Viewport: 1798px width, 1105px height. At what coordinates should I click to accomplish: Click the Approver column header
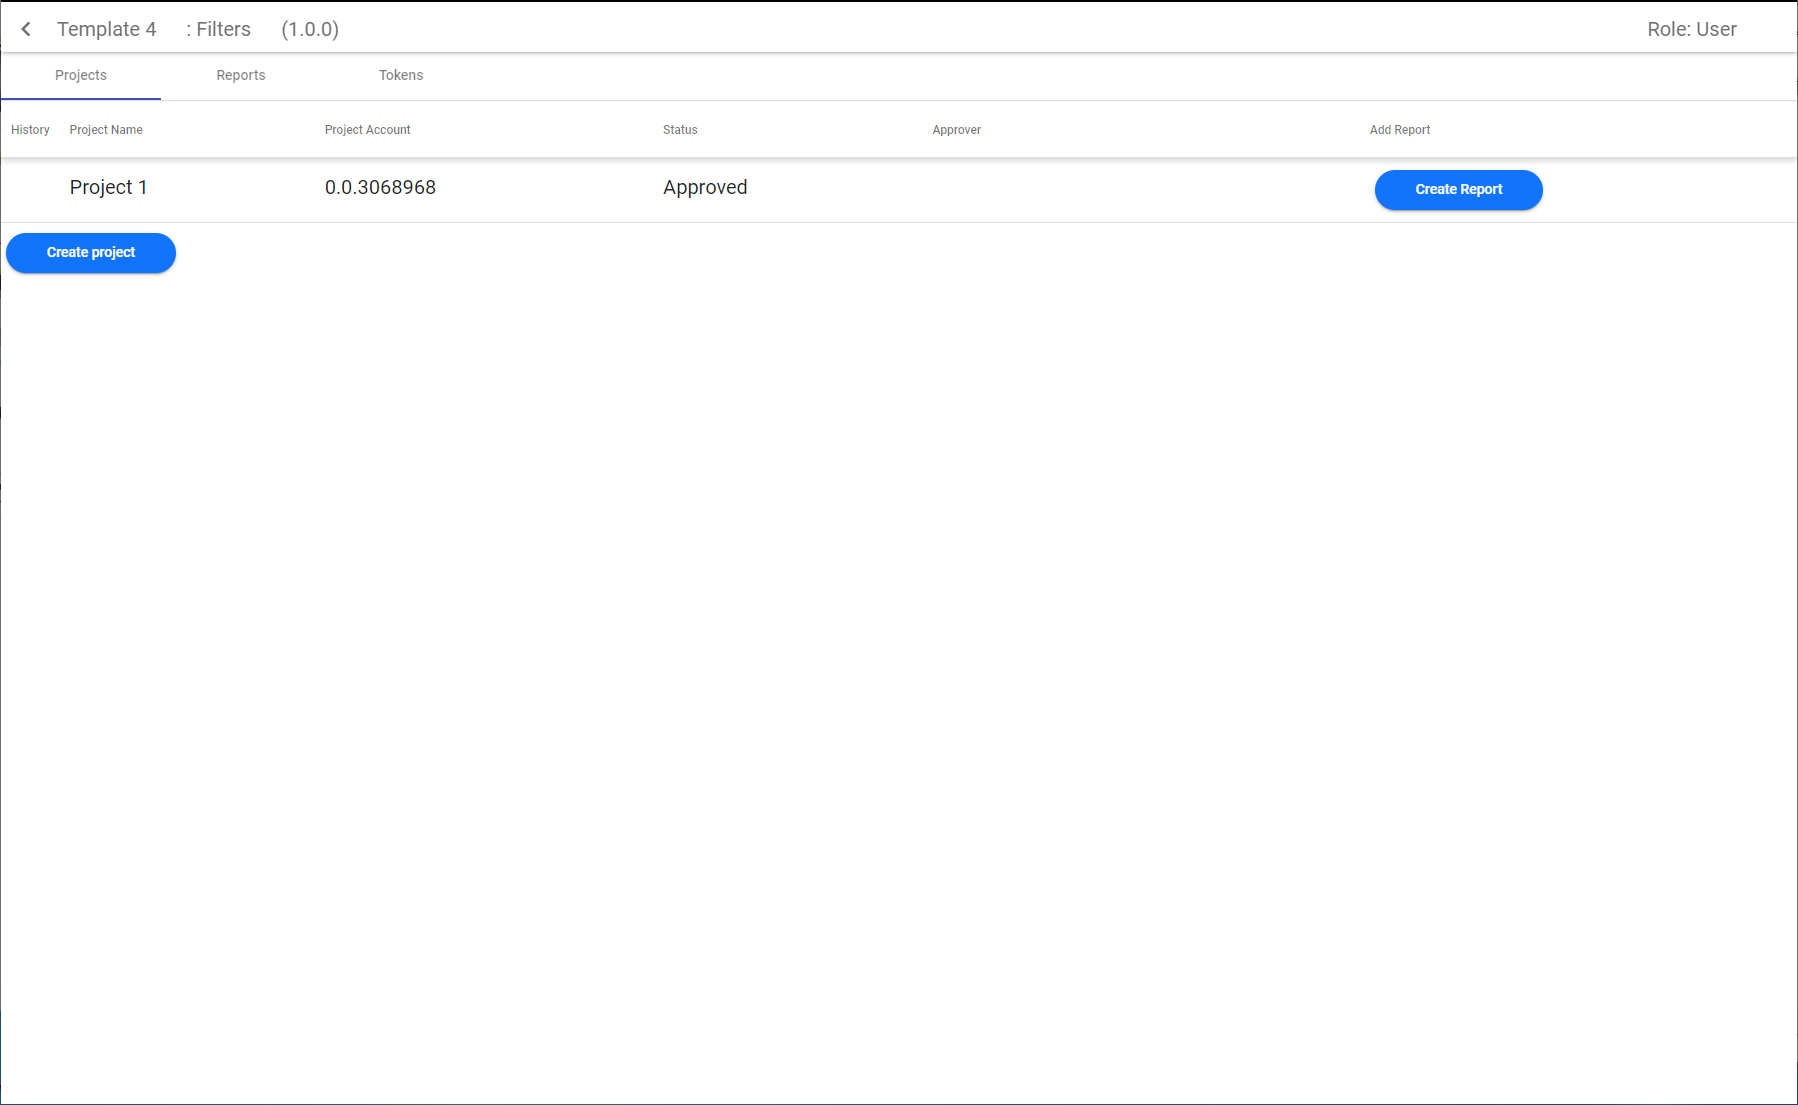click(x=956, y=130)
